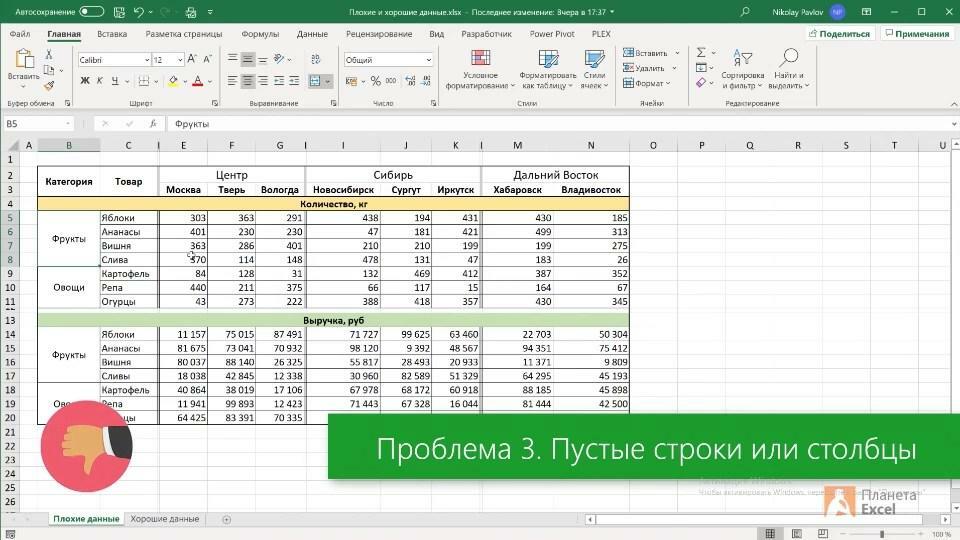Image resolution: width=960 pixels, height=540 pixels.
Task: Click the AutoSum sigma icon
Action: point(701,53)
